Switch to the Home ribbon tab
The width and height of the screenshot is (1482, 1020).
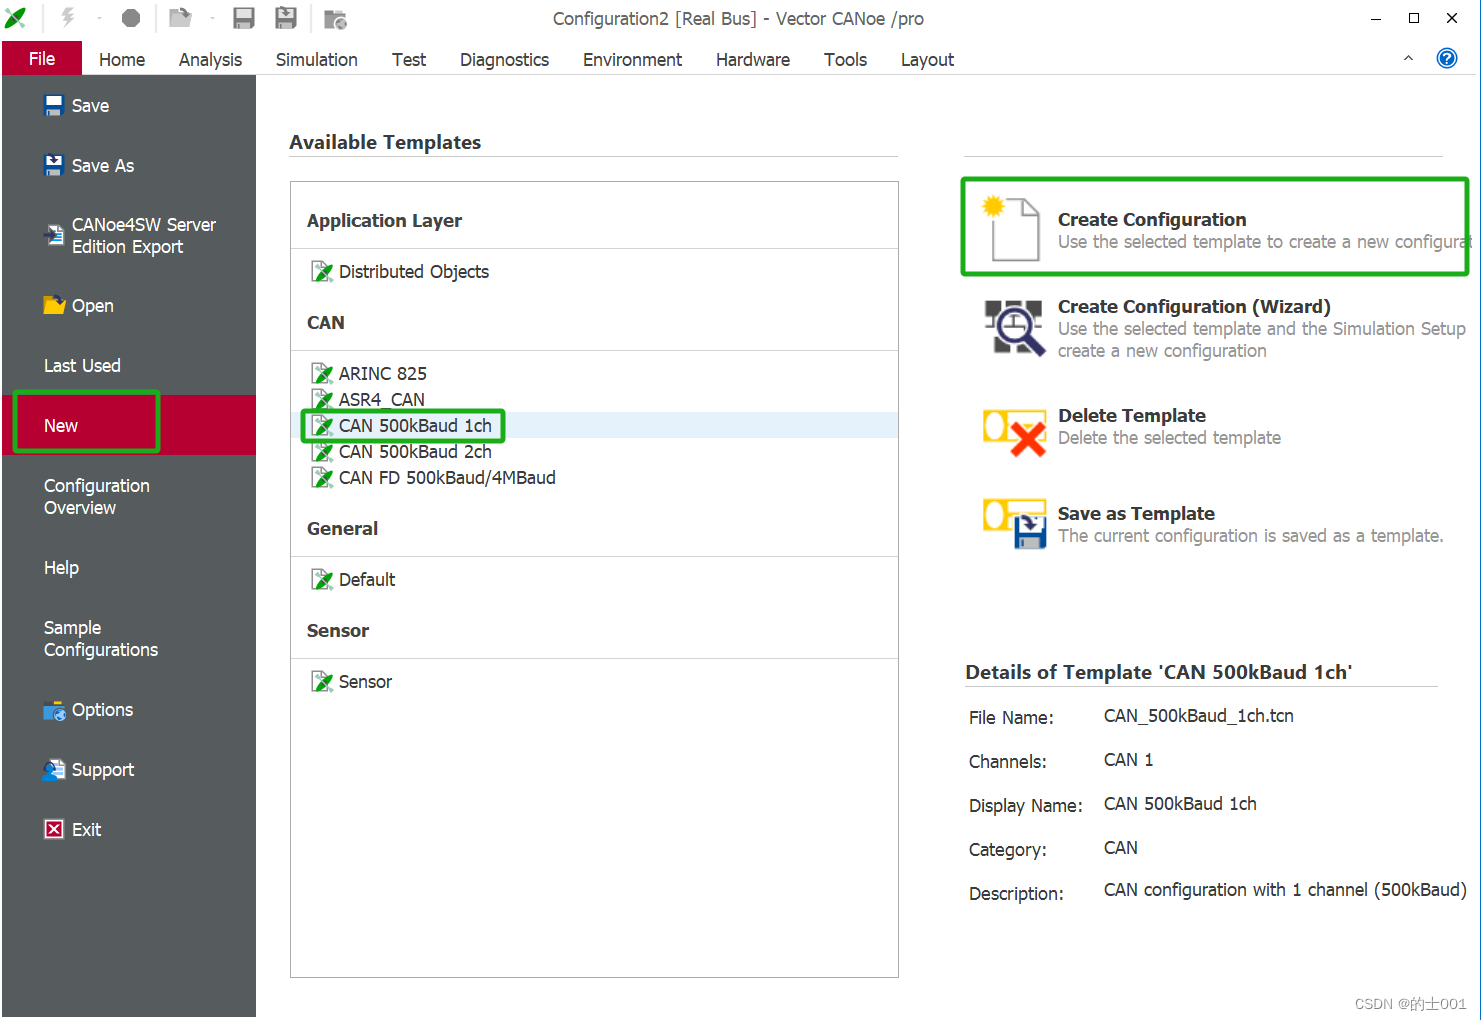122,60
